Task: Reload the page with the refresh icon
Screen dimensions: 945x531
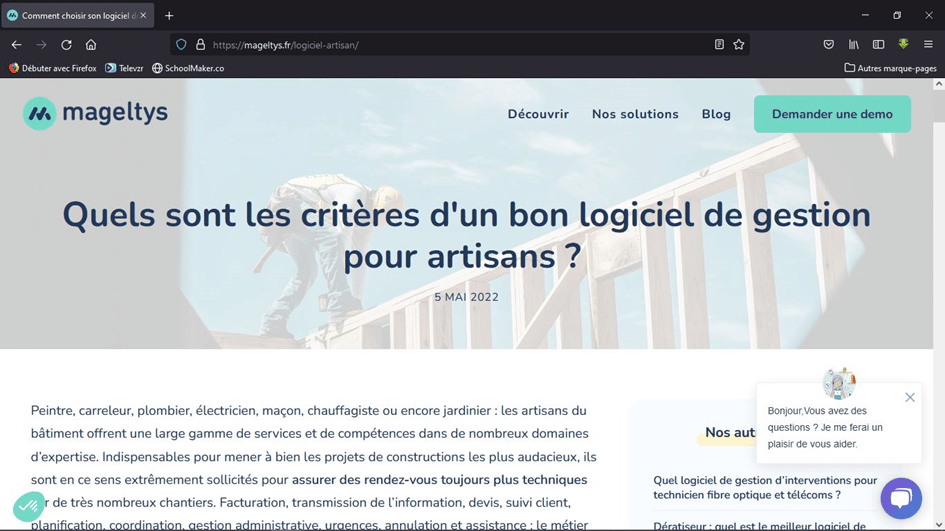Action: [66, 45]
